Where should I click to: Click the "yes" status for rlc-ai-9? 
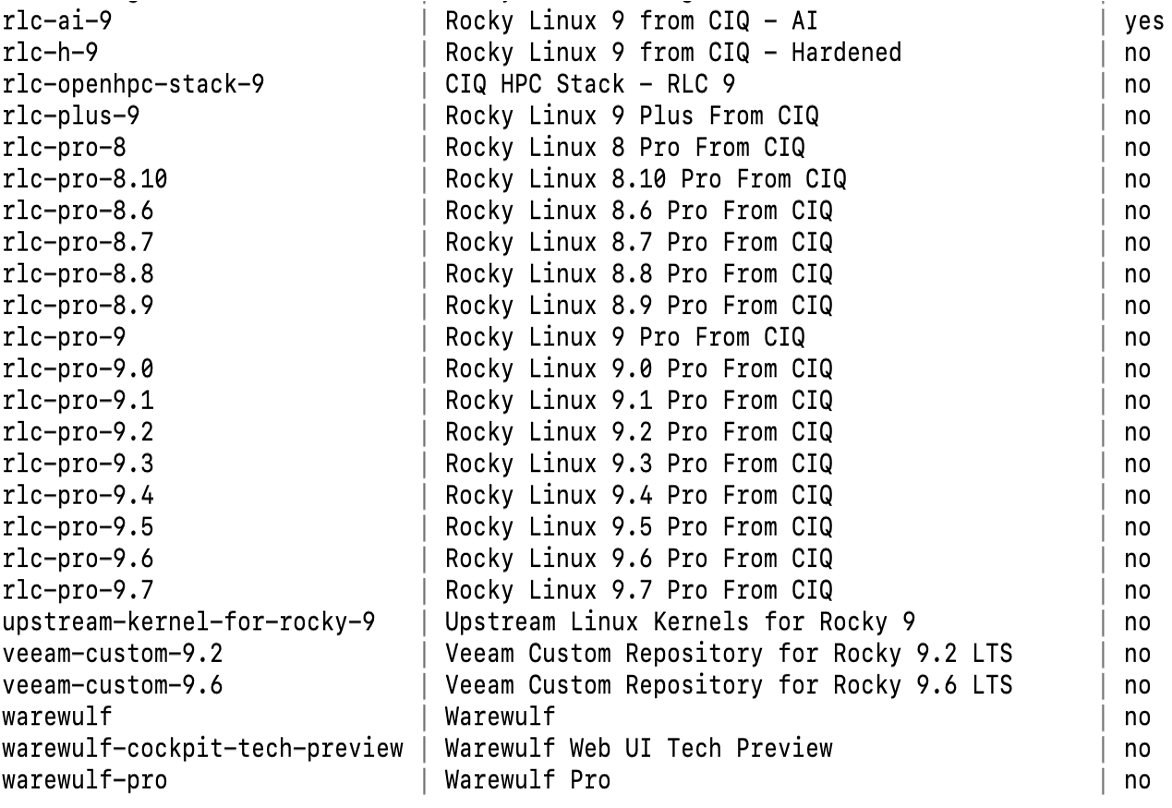tap(1144, 22)
